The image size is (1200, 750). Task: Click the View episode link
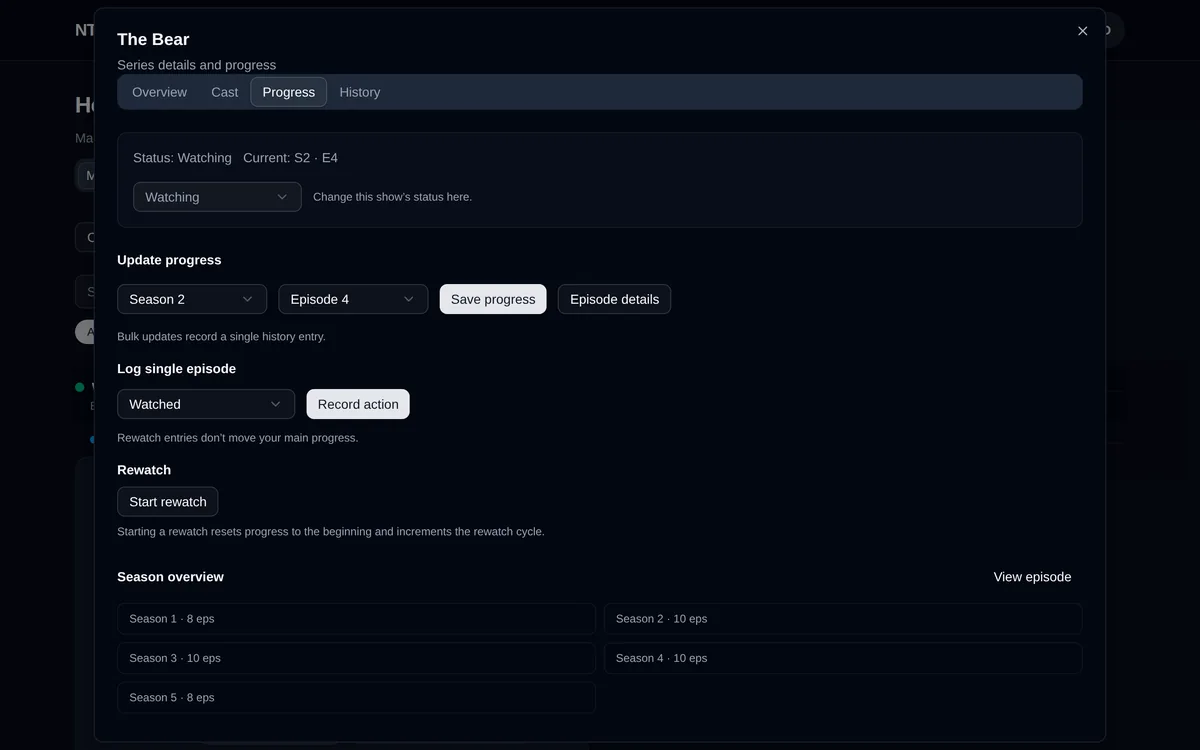tap(1032, 577)
